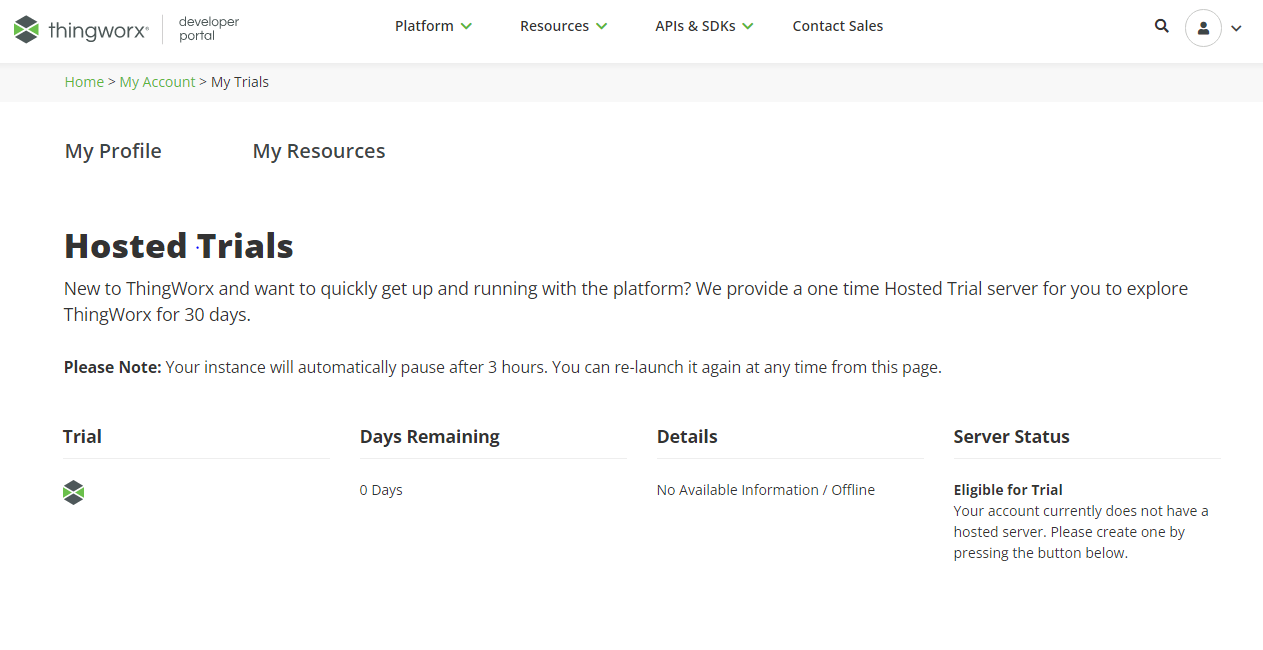This screenshot has width=1263, height=650.
Task: Switch to the My Resources tab
Action: 318,151
